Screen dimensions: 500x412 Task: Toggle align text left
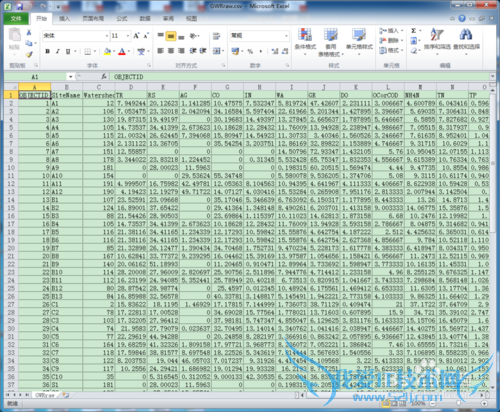point(160,51)
